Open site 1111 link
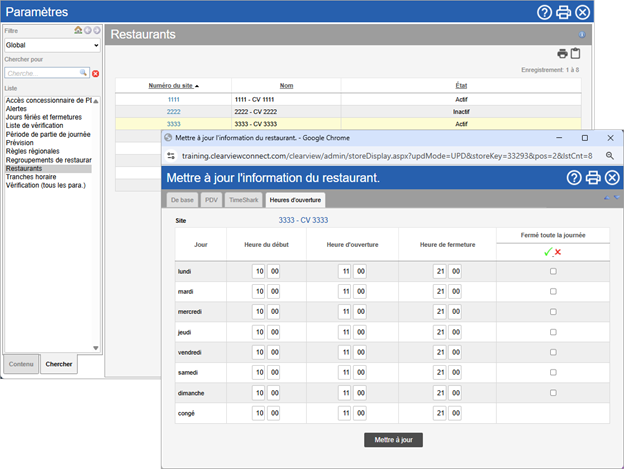 [174, 99]
